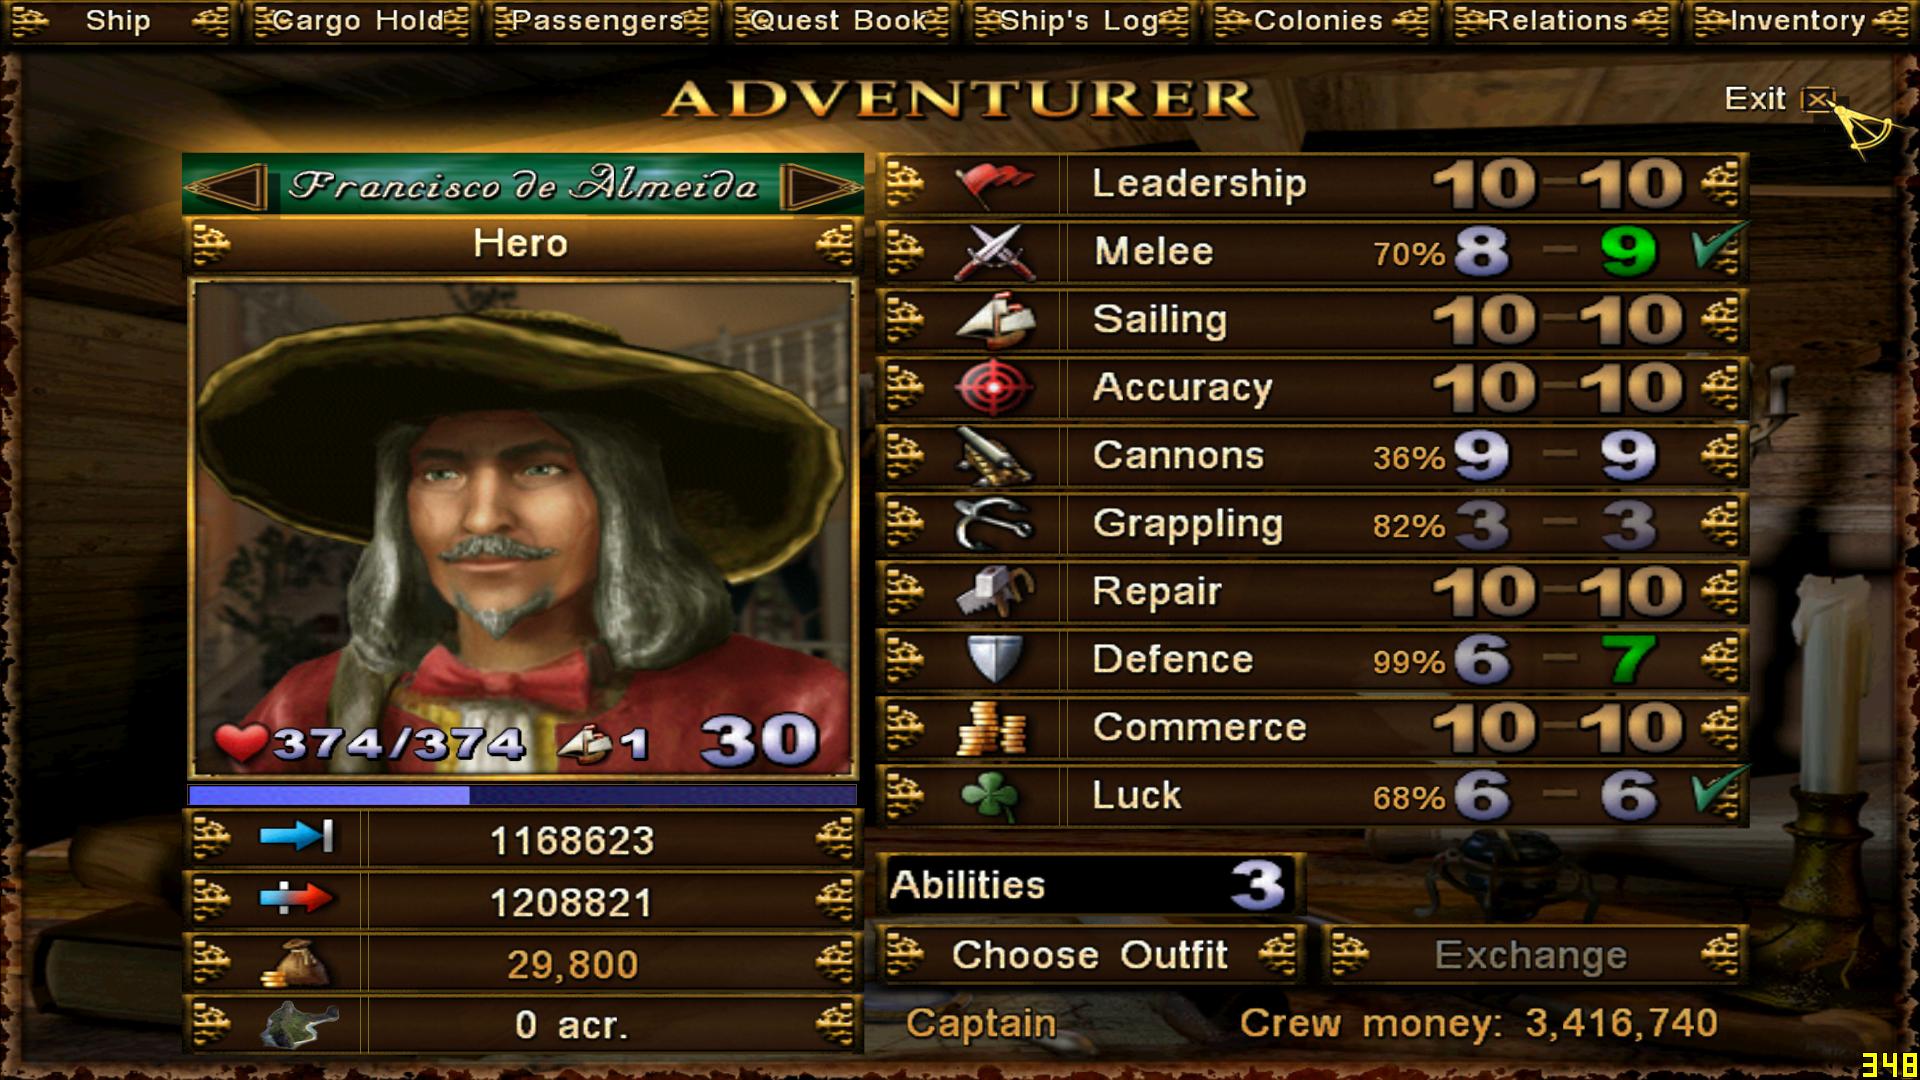Viewport: 1920px width, 1080px height.
Task: Click the Luck clover icon
Action: [x=993, y=796]
